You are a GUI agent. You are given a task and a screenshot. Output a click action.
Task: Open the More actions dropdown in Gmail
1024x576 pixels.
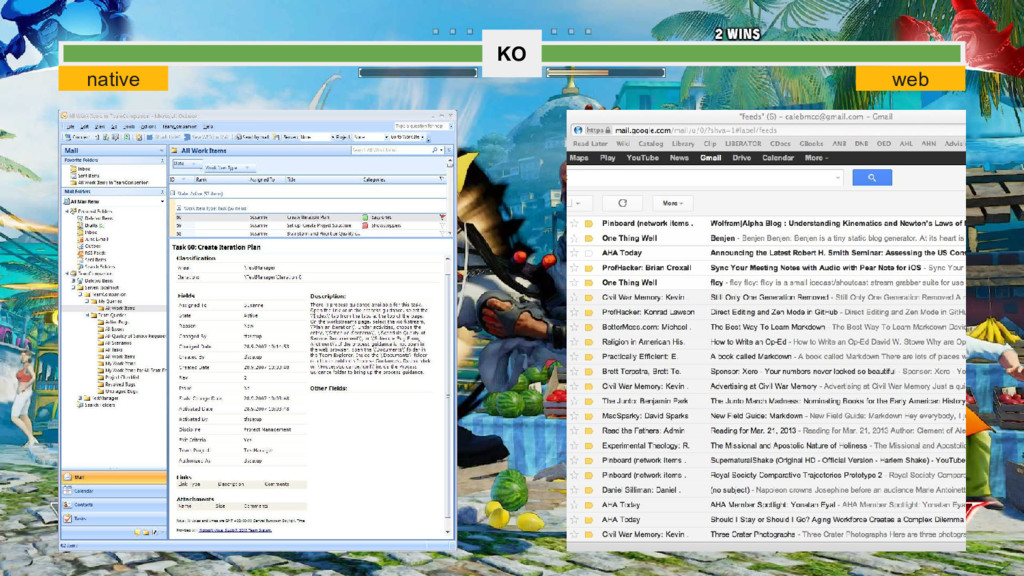click(x=672, y=203)
